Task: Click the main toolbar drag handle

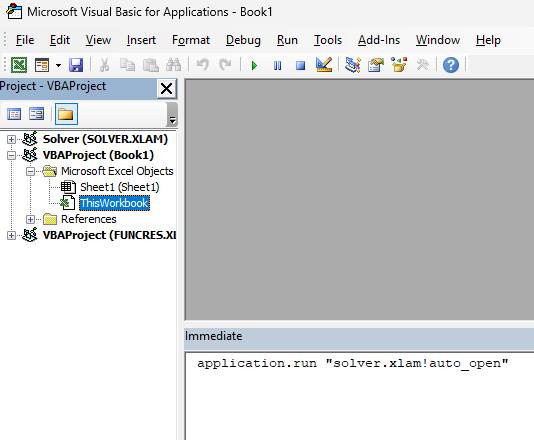Action: [x=5, y=65]
